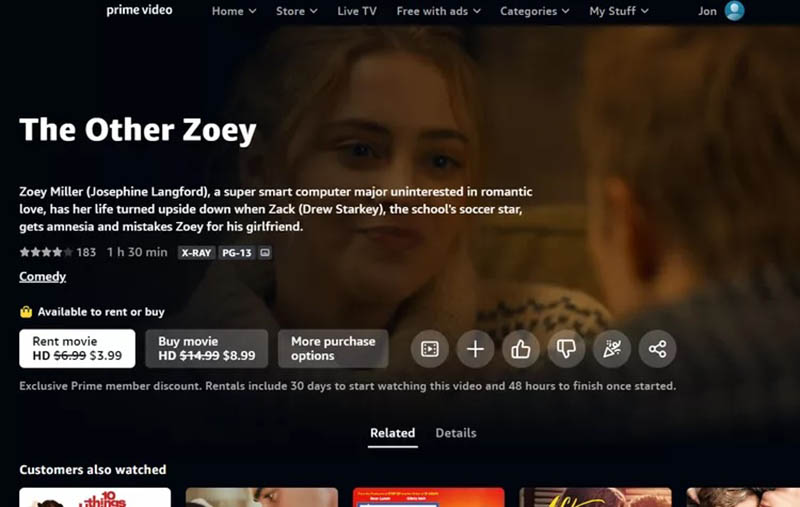The image size is (800, 507).
Task: Click the Jon account name
Action: (707, 11)
